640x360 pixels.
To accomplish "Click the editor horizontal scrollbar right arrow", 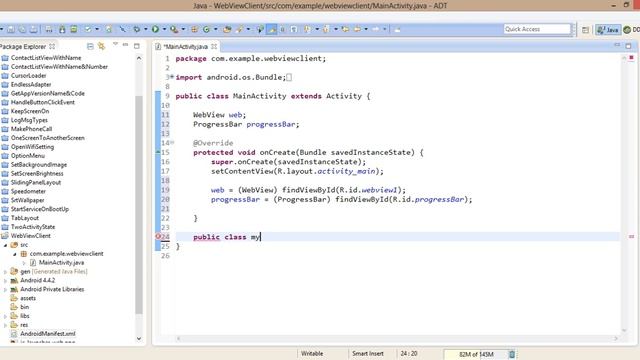I will point(616,338).
